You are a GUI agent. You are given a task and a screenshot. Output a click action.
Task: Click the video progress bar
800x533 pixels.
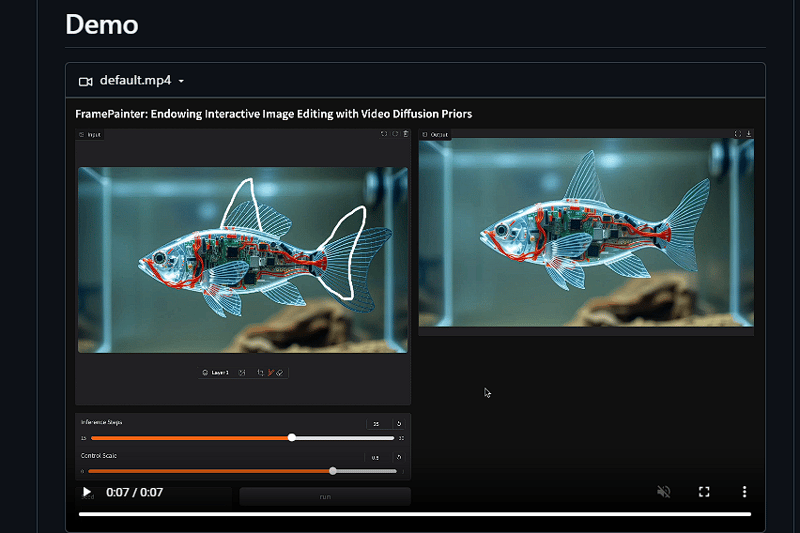415,514
